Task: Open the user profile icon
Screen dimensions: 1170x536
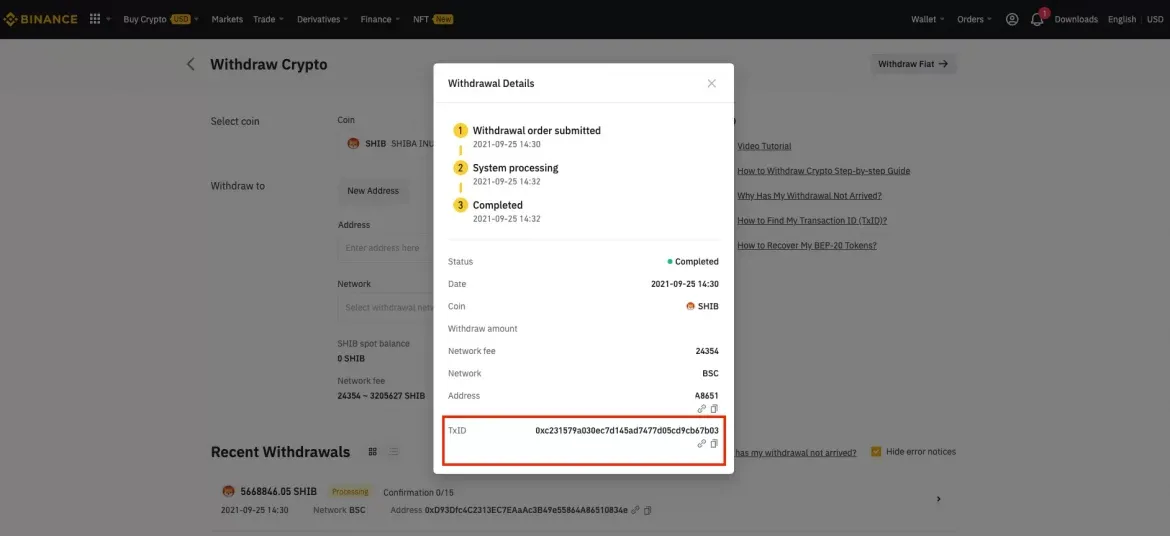Action: tap(1012, 19)
